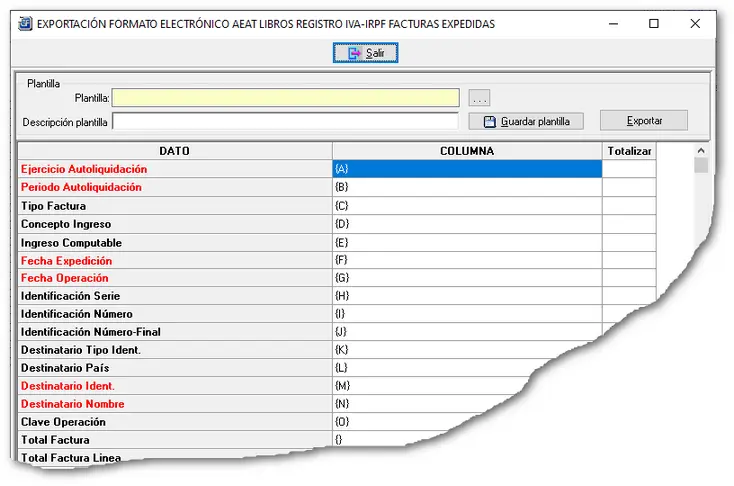Toggle Totalizar cell for Tipo Factura
The image size is (734, 486).
(629, 205)
